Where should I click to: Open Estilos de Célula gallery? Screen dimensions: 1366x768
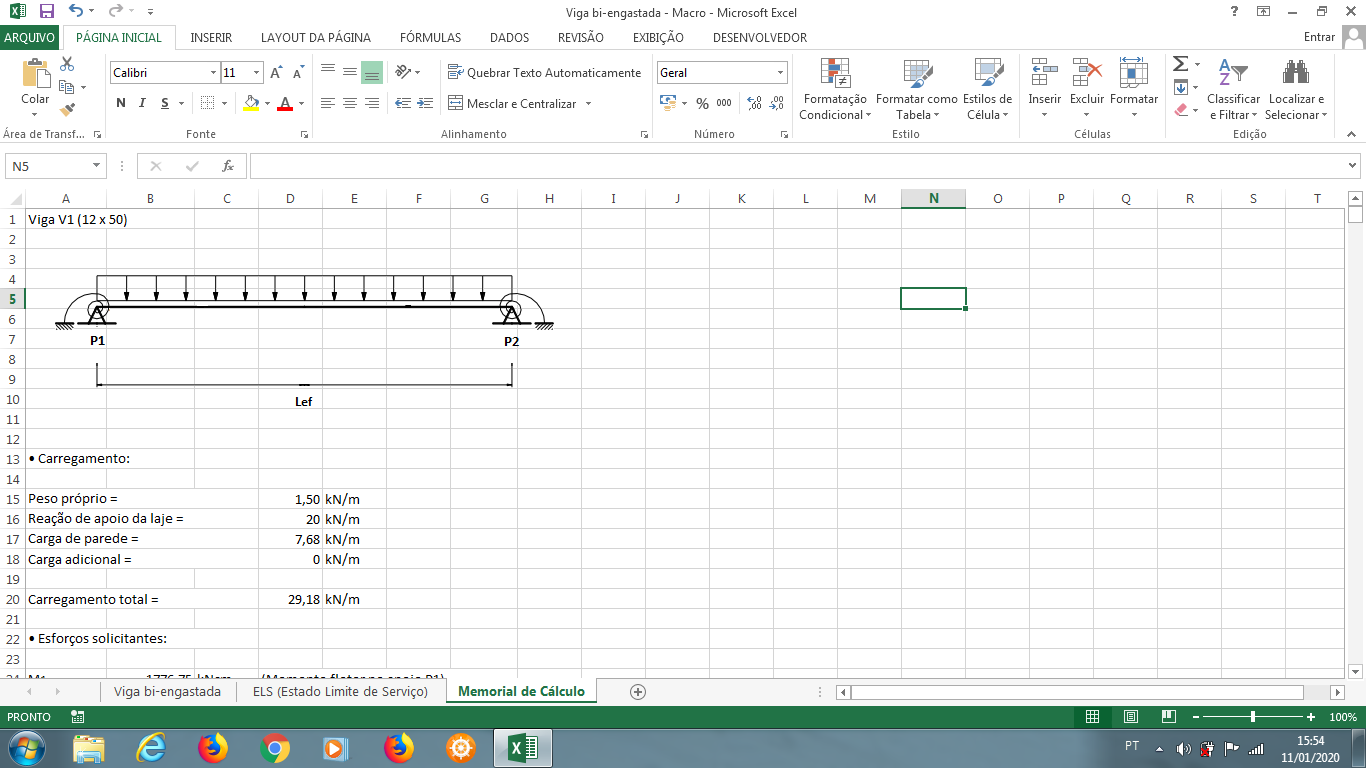[987, 90]
